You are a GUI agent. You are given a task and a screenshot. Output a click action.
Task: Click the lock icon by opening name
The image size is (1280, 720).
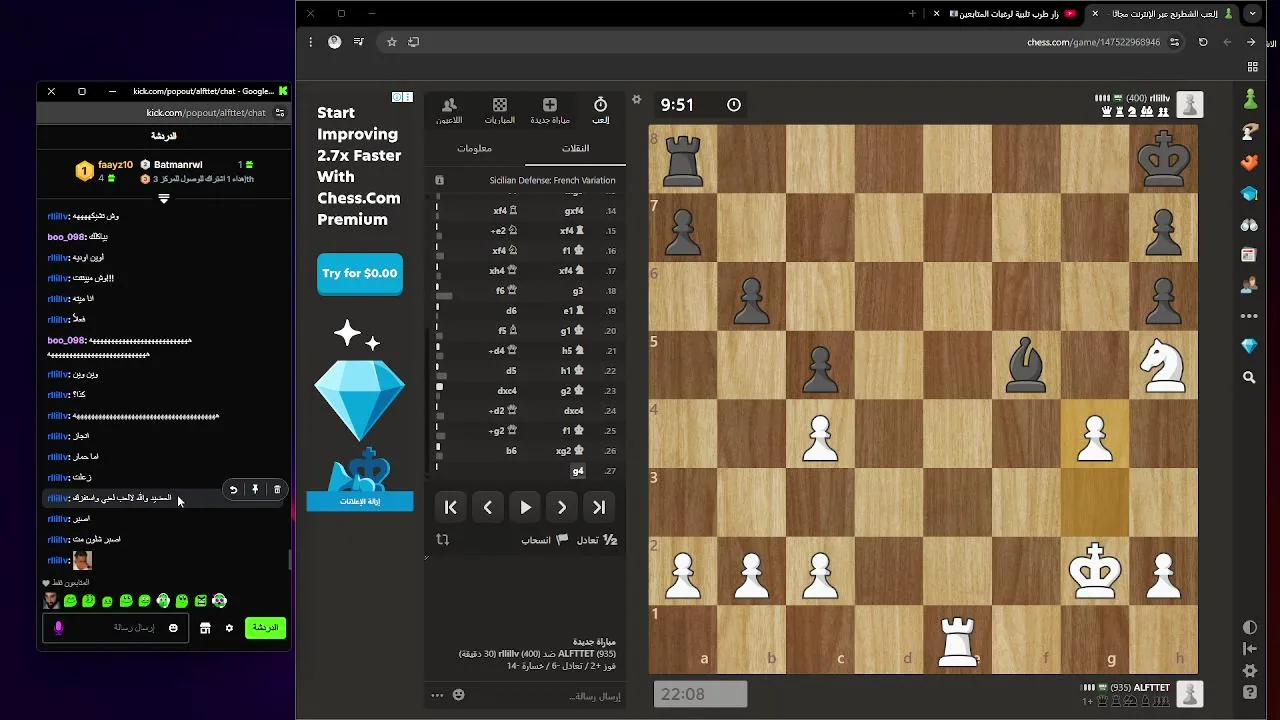[439, 180]
